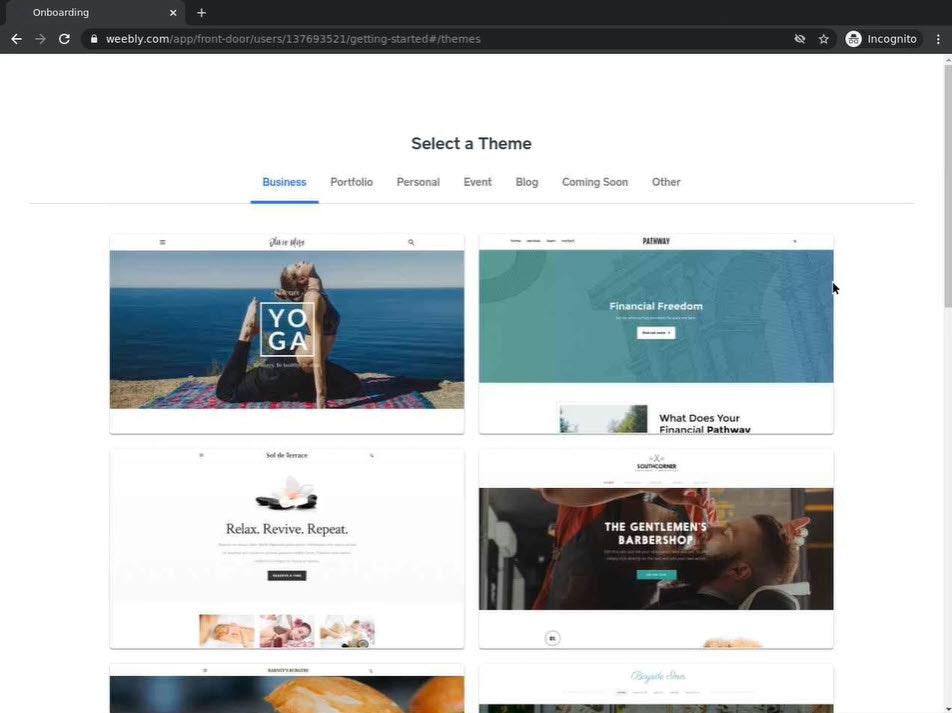The image size is (952, 713).
Task: Click the crossed-eye extension icon near the address bar
Action: tap(799, 38)
